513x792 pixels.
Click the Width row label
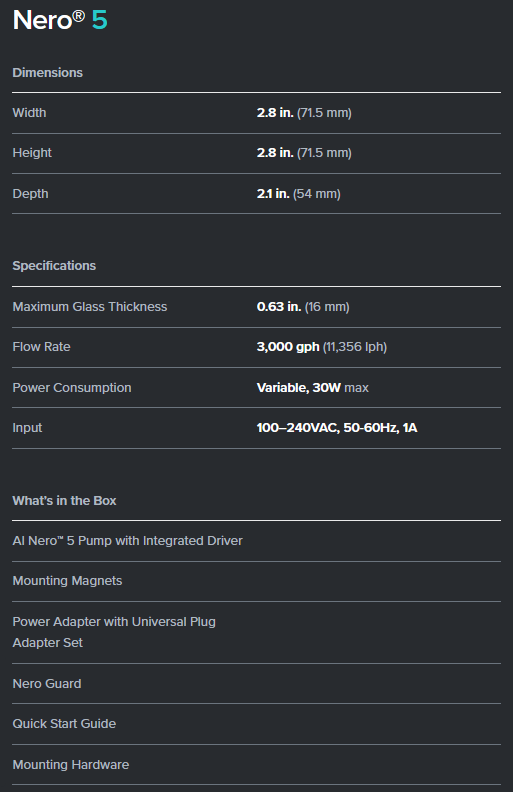coord(29,113)
